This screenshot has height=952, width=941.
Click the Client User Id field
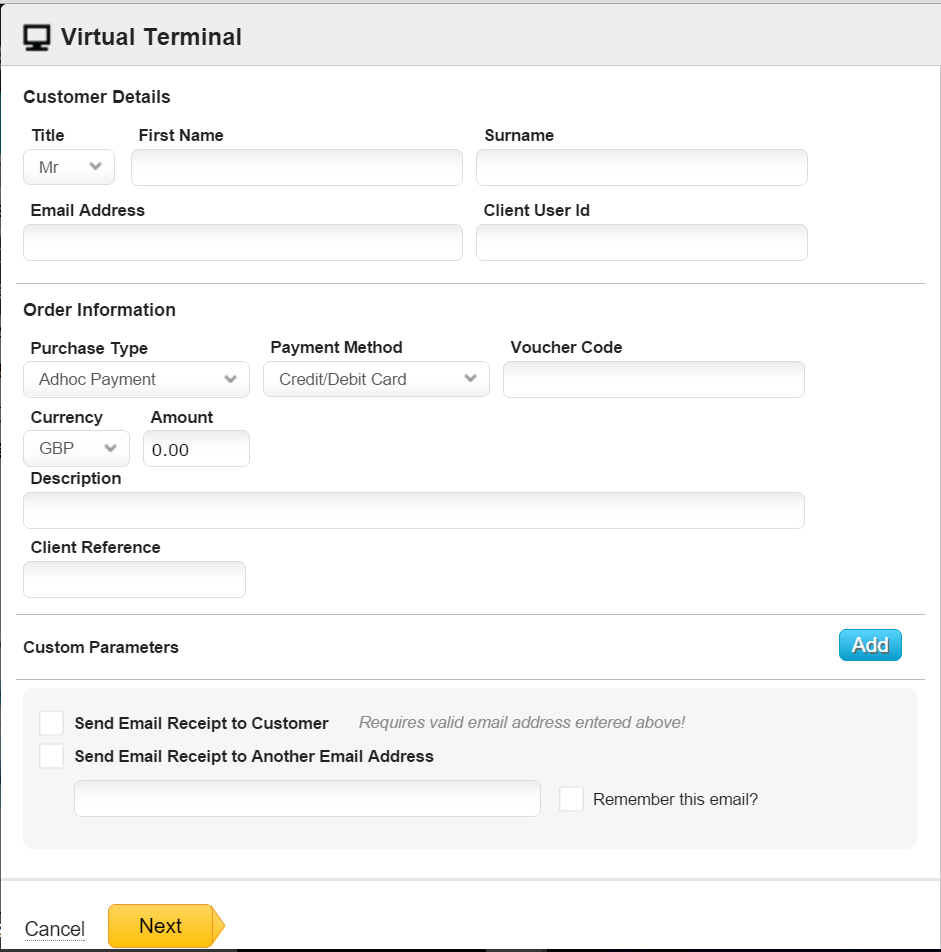point(641,242)
